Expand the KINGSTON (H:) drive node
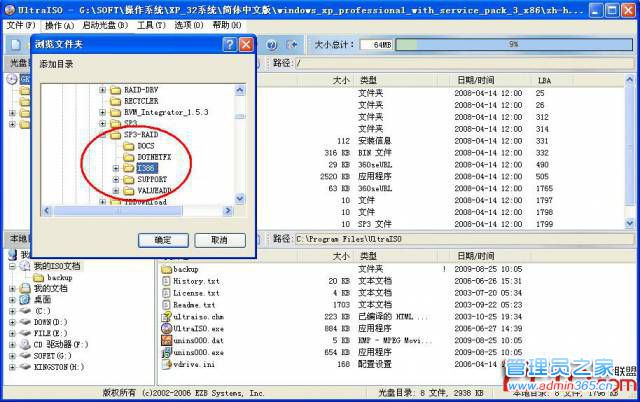The height and width of the screenshot is (402, 640). coord(12,367)
